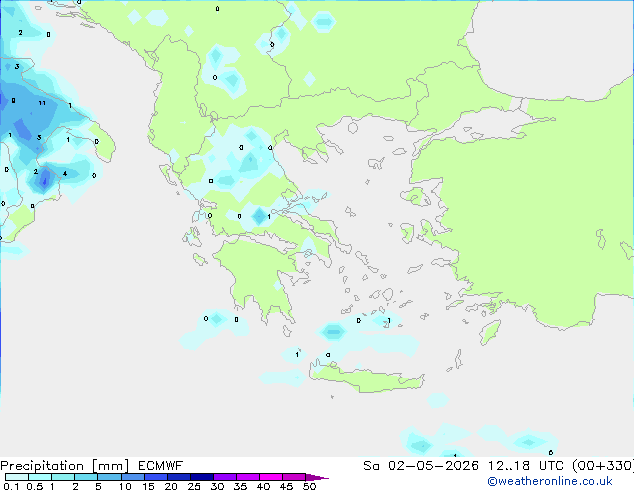The height and width of the screenshot is (490, 634).
Task: Click the '4' precipitation value on map
Action: (x=65, y=174)
